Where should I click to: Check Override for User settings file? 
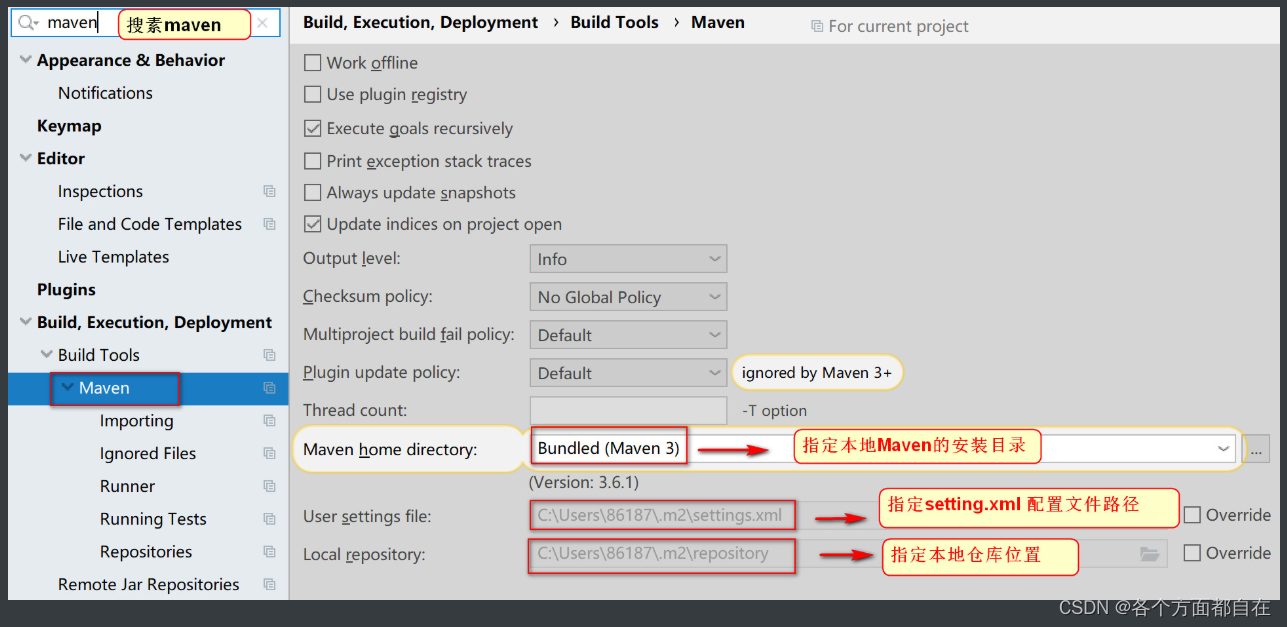point(1192,515)
